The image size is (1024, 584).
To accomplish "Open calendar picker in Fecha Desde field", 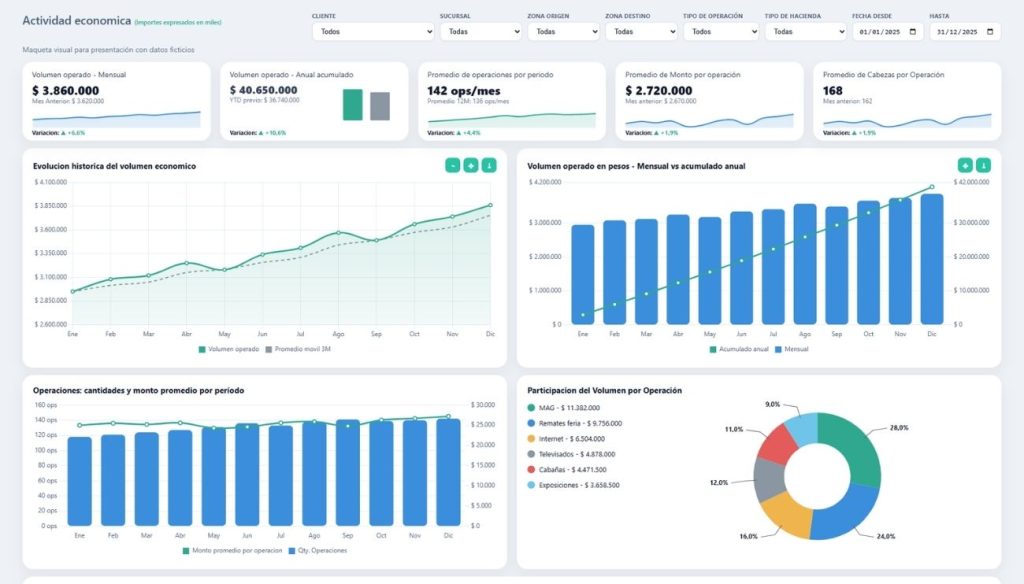I will click(x=912, y=32).
